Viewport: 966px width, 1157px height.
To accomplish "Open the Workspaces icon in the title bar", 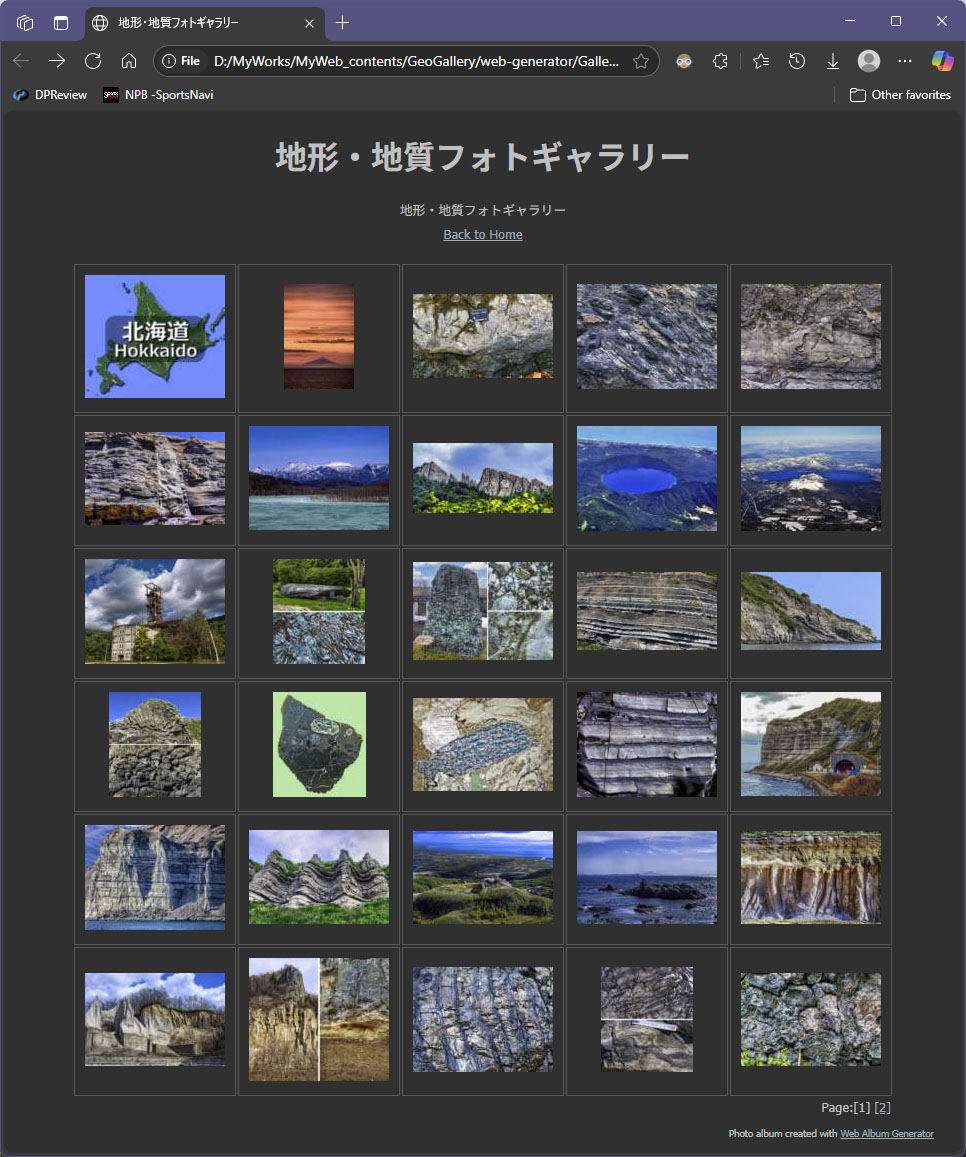I will point(25,23).
